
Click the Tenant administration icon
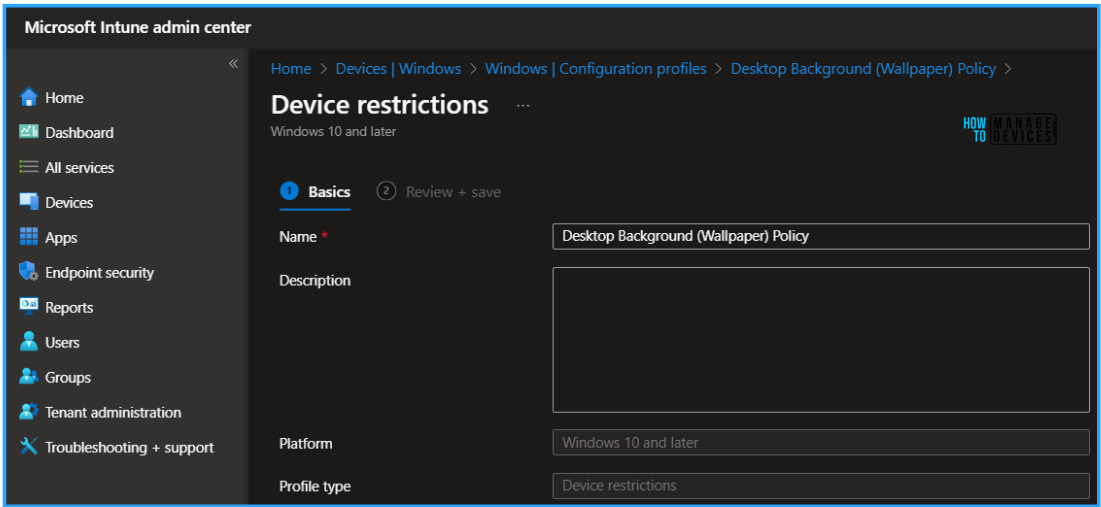[x=29, y=412]
